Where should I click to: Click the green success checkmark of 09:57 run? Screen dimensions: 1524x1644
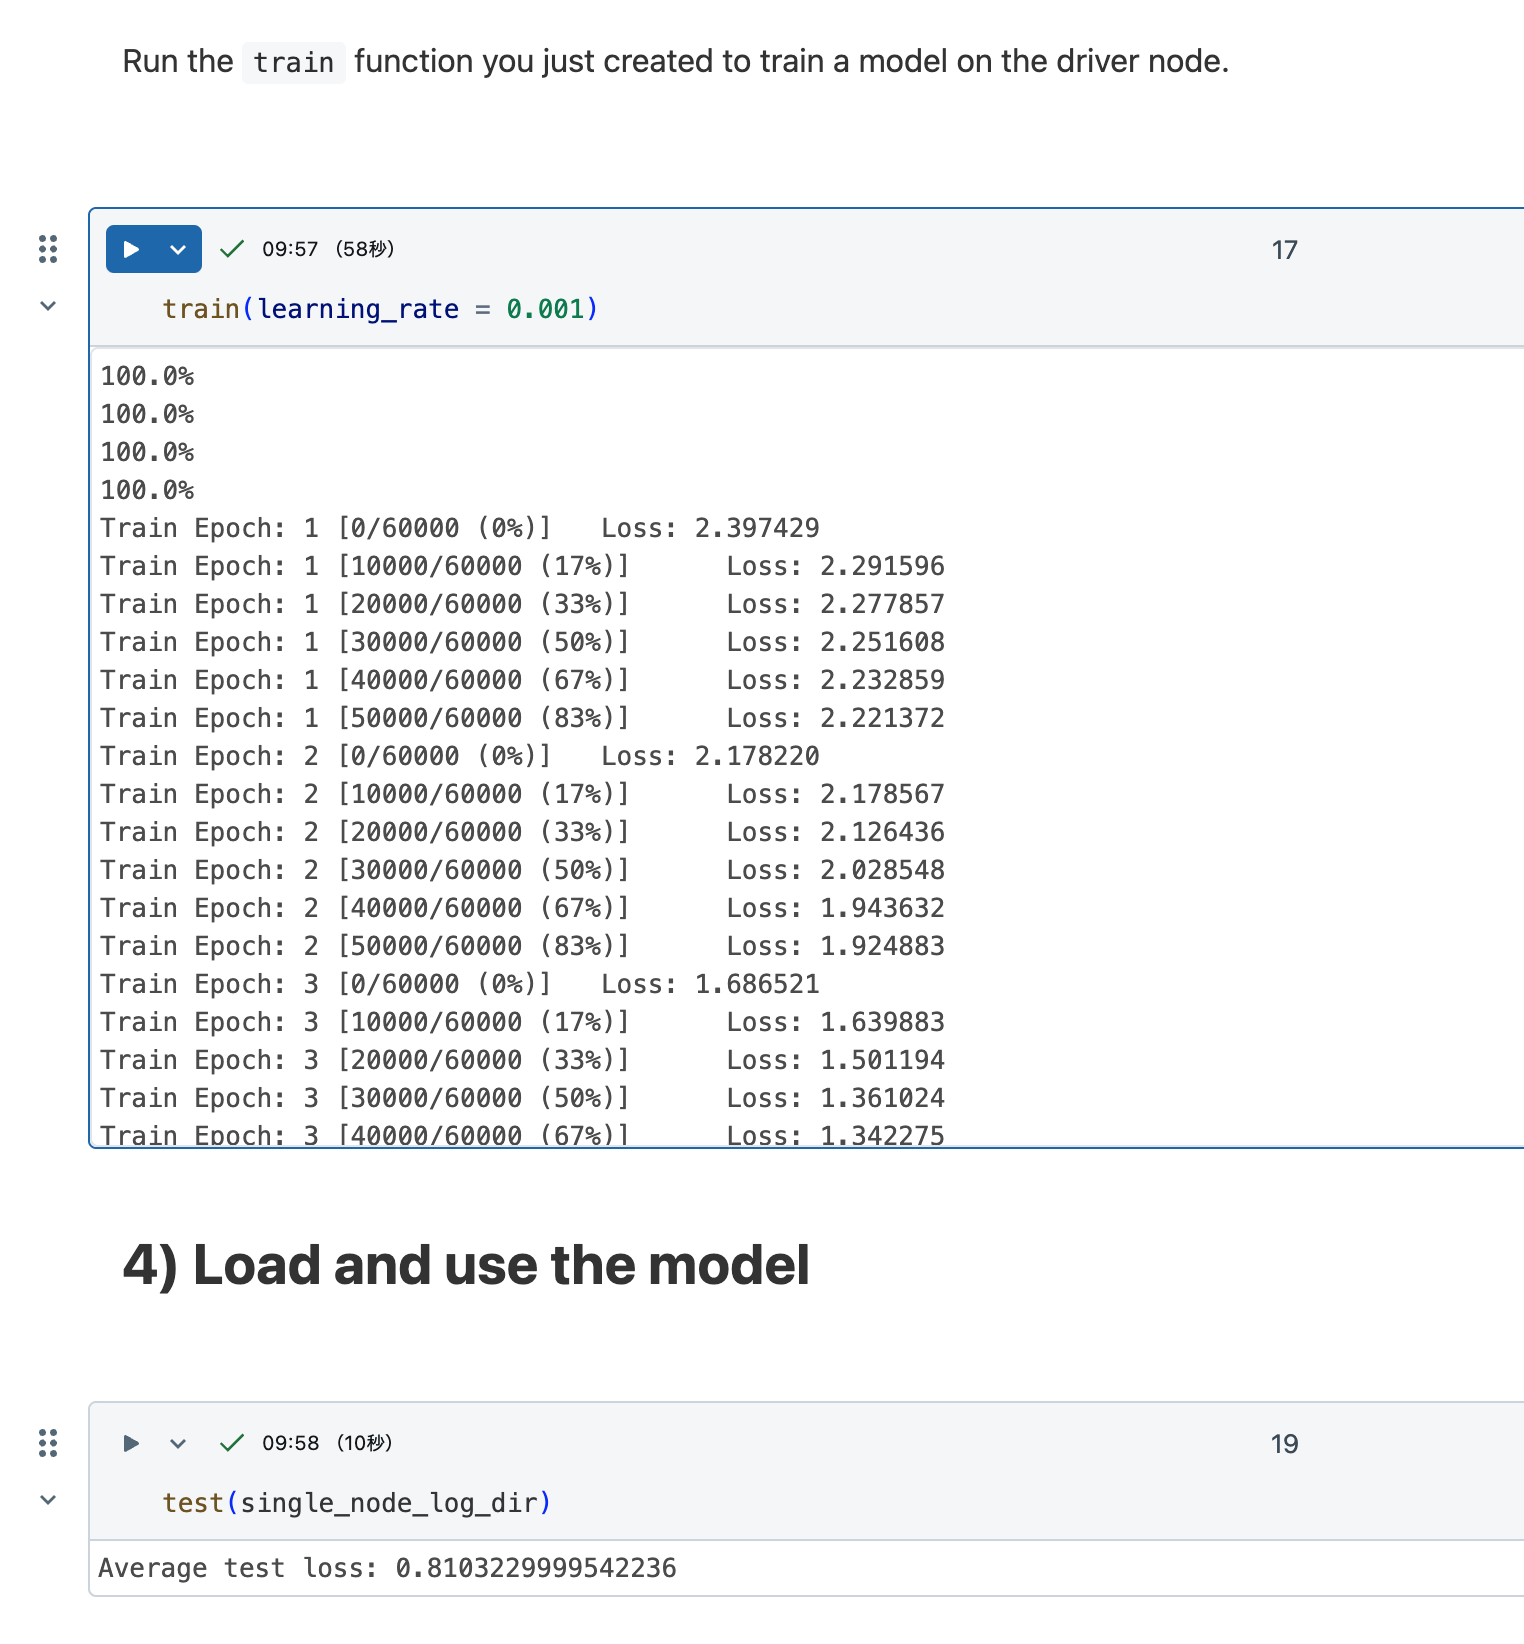tap(232, 249)
